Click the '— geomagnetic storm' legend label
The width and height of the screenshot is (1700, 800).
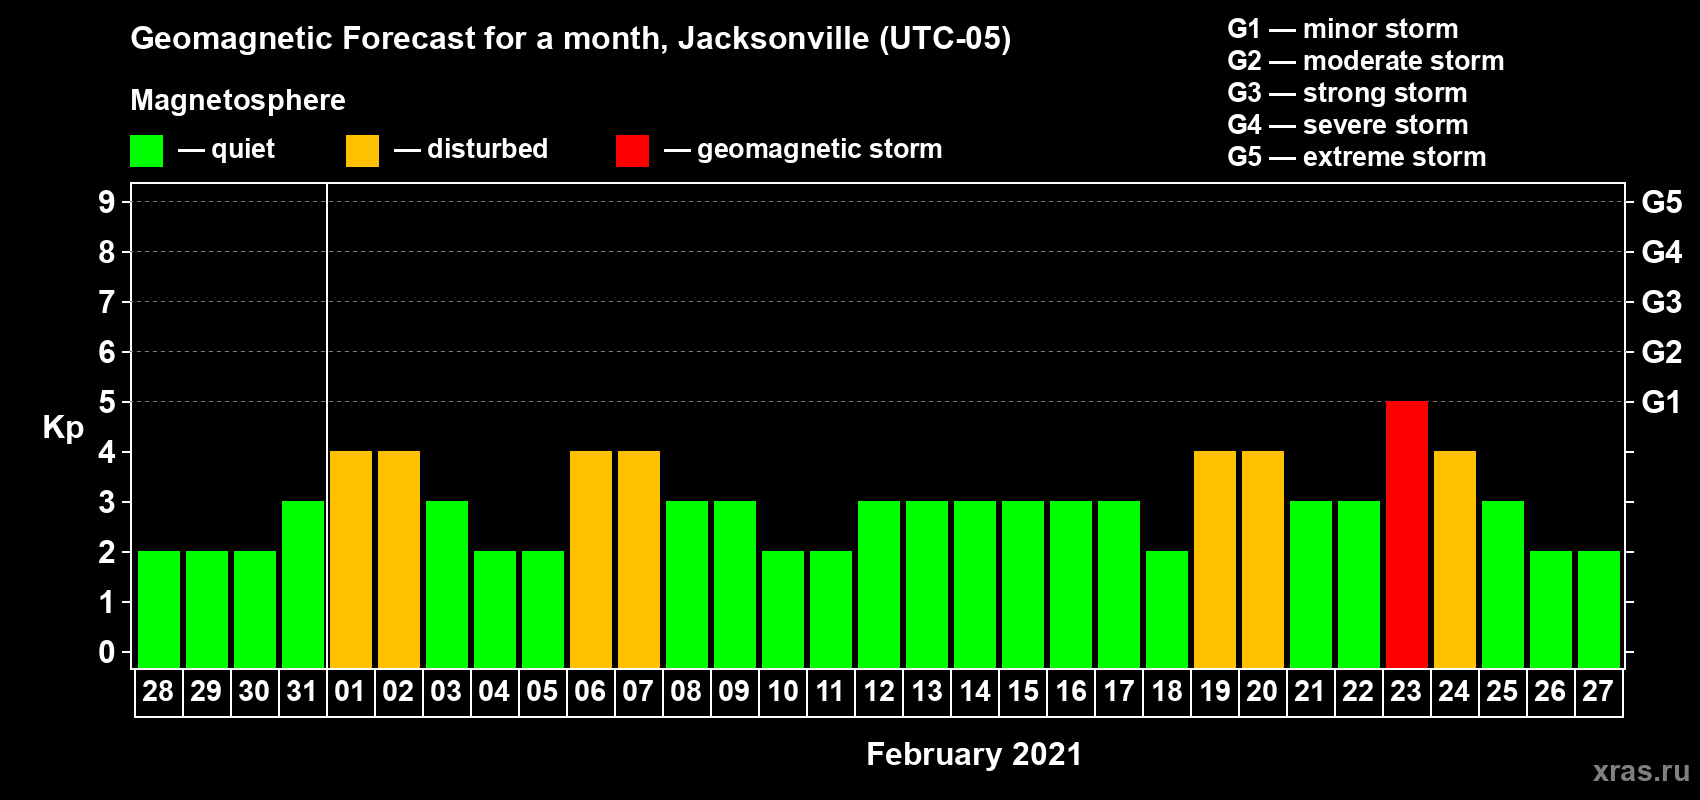[x=803, y=149]
